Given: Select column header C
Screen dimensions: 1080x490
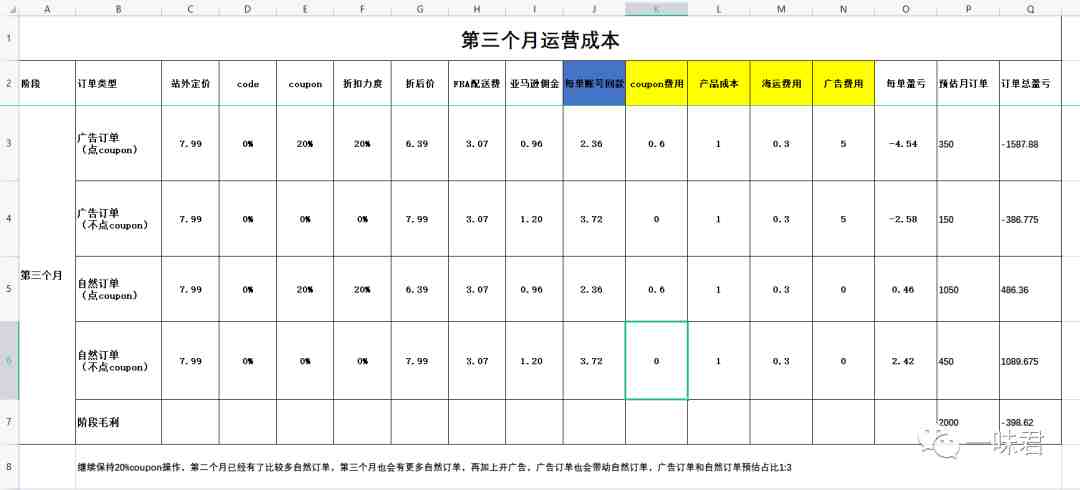Looking at the screenshot, I should [x=190, y=9].
